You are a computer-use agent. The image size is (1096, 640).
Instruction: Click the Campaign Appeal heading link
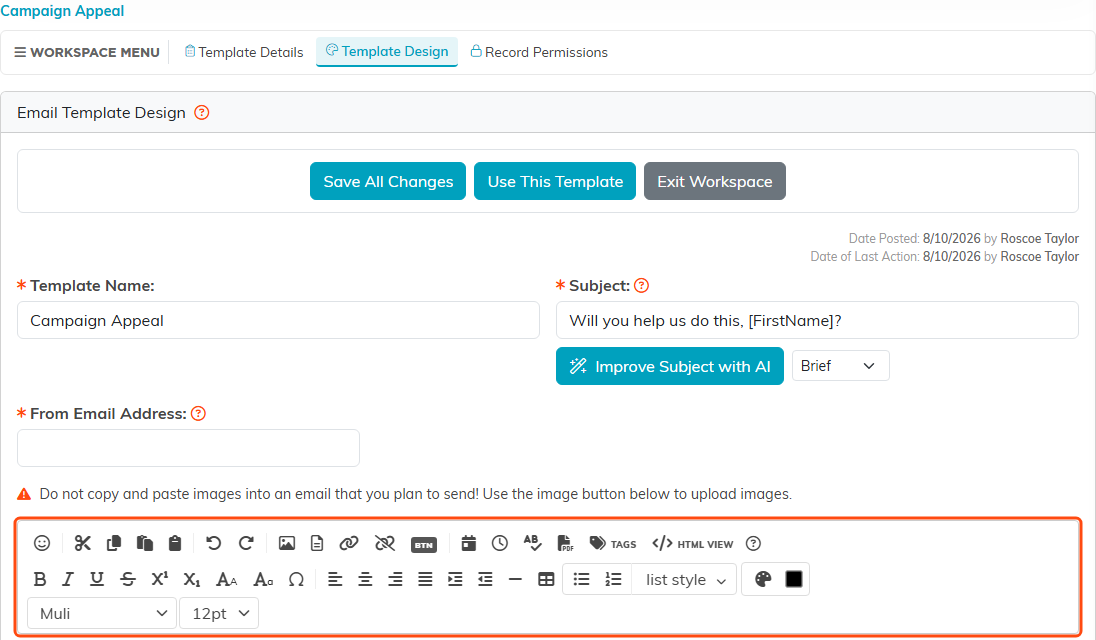(62, 10)
